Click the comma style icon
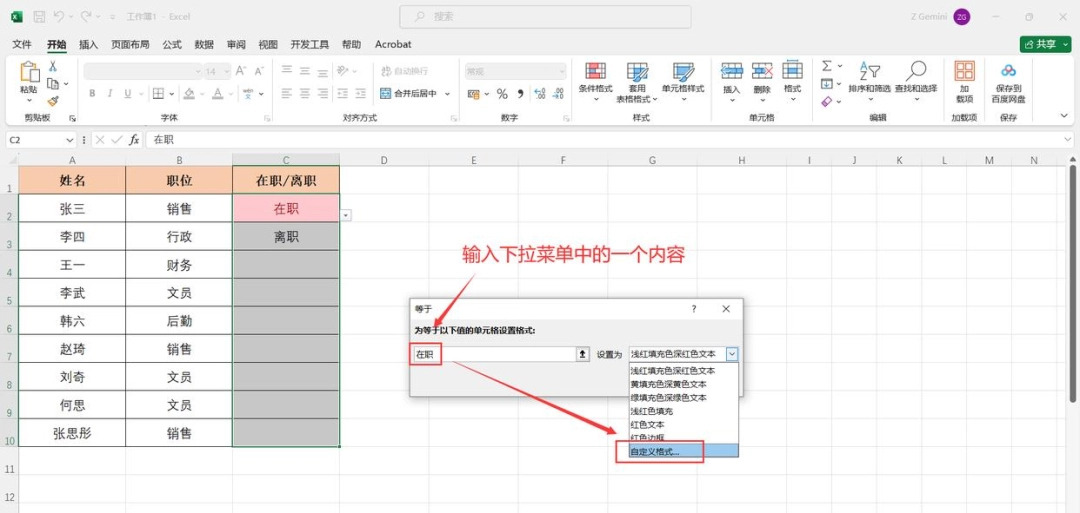Image resolution: width=1080 pixels, height=513 pixels. pos(521,94)
